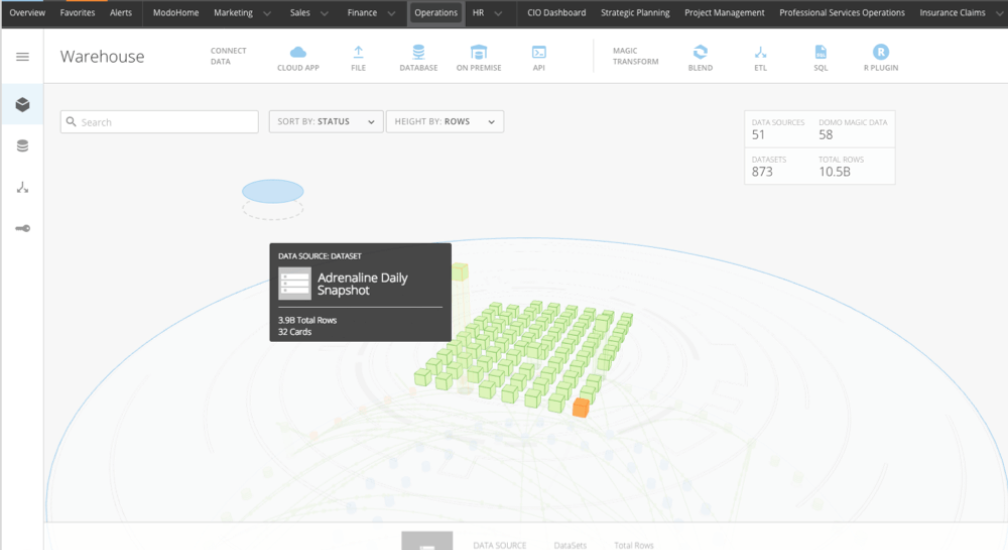Open the Height By Rows dropdown

[445, 121]
